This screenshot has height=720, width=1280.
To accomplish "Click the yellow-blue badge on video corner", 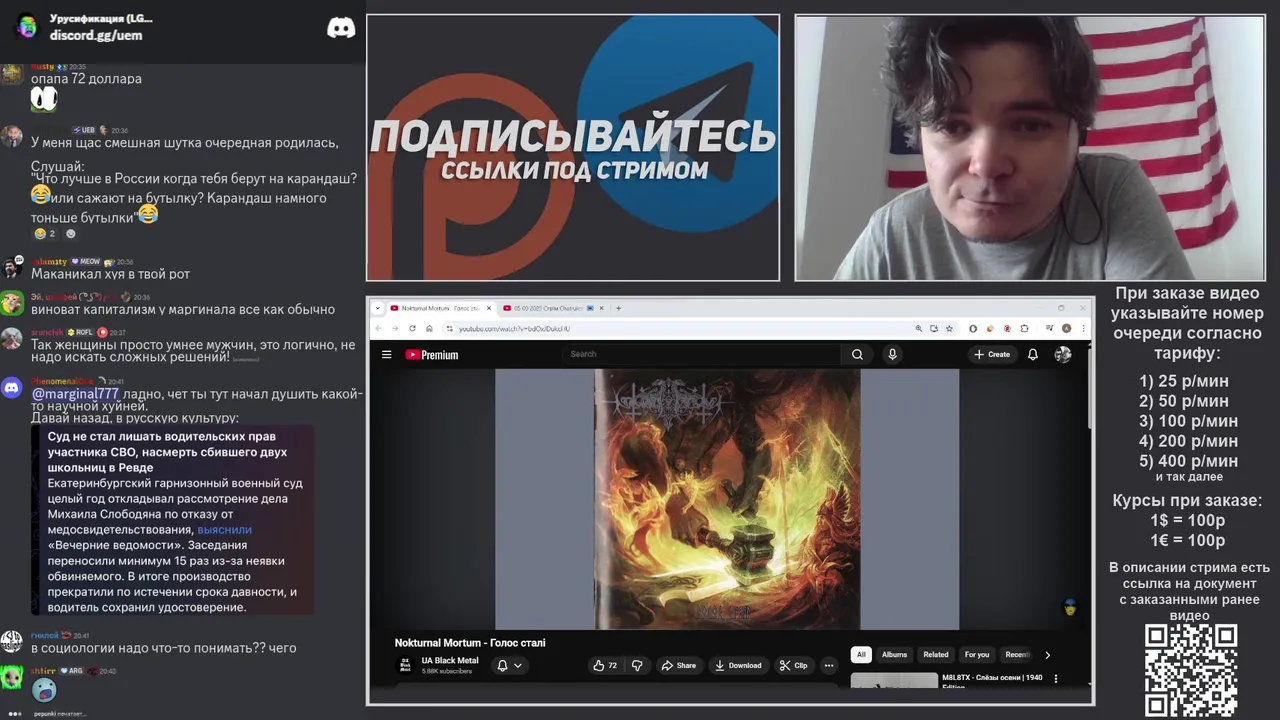I will click(x=1069, y=607).
